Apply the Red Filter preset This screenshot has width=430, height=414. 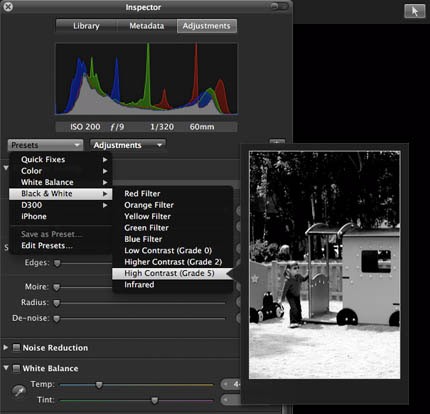pyautogui.click(x=172, y=194)
